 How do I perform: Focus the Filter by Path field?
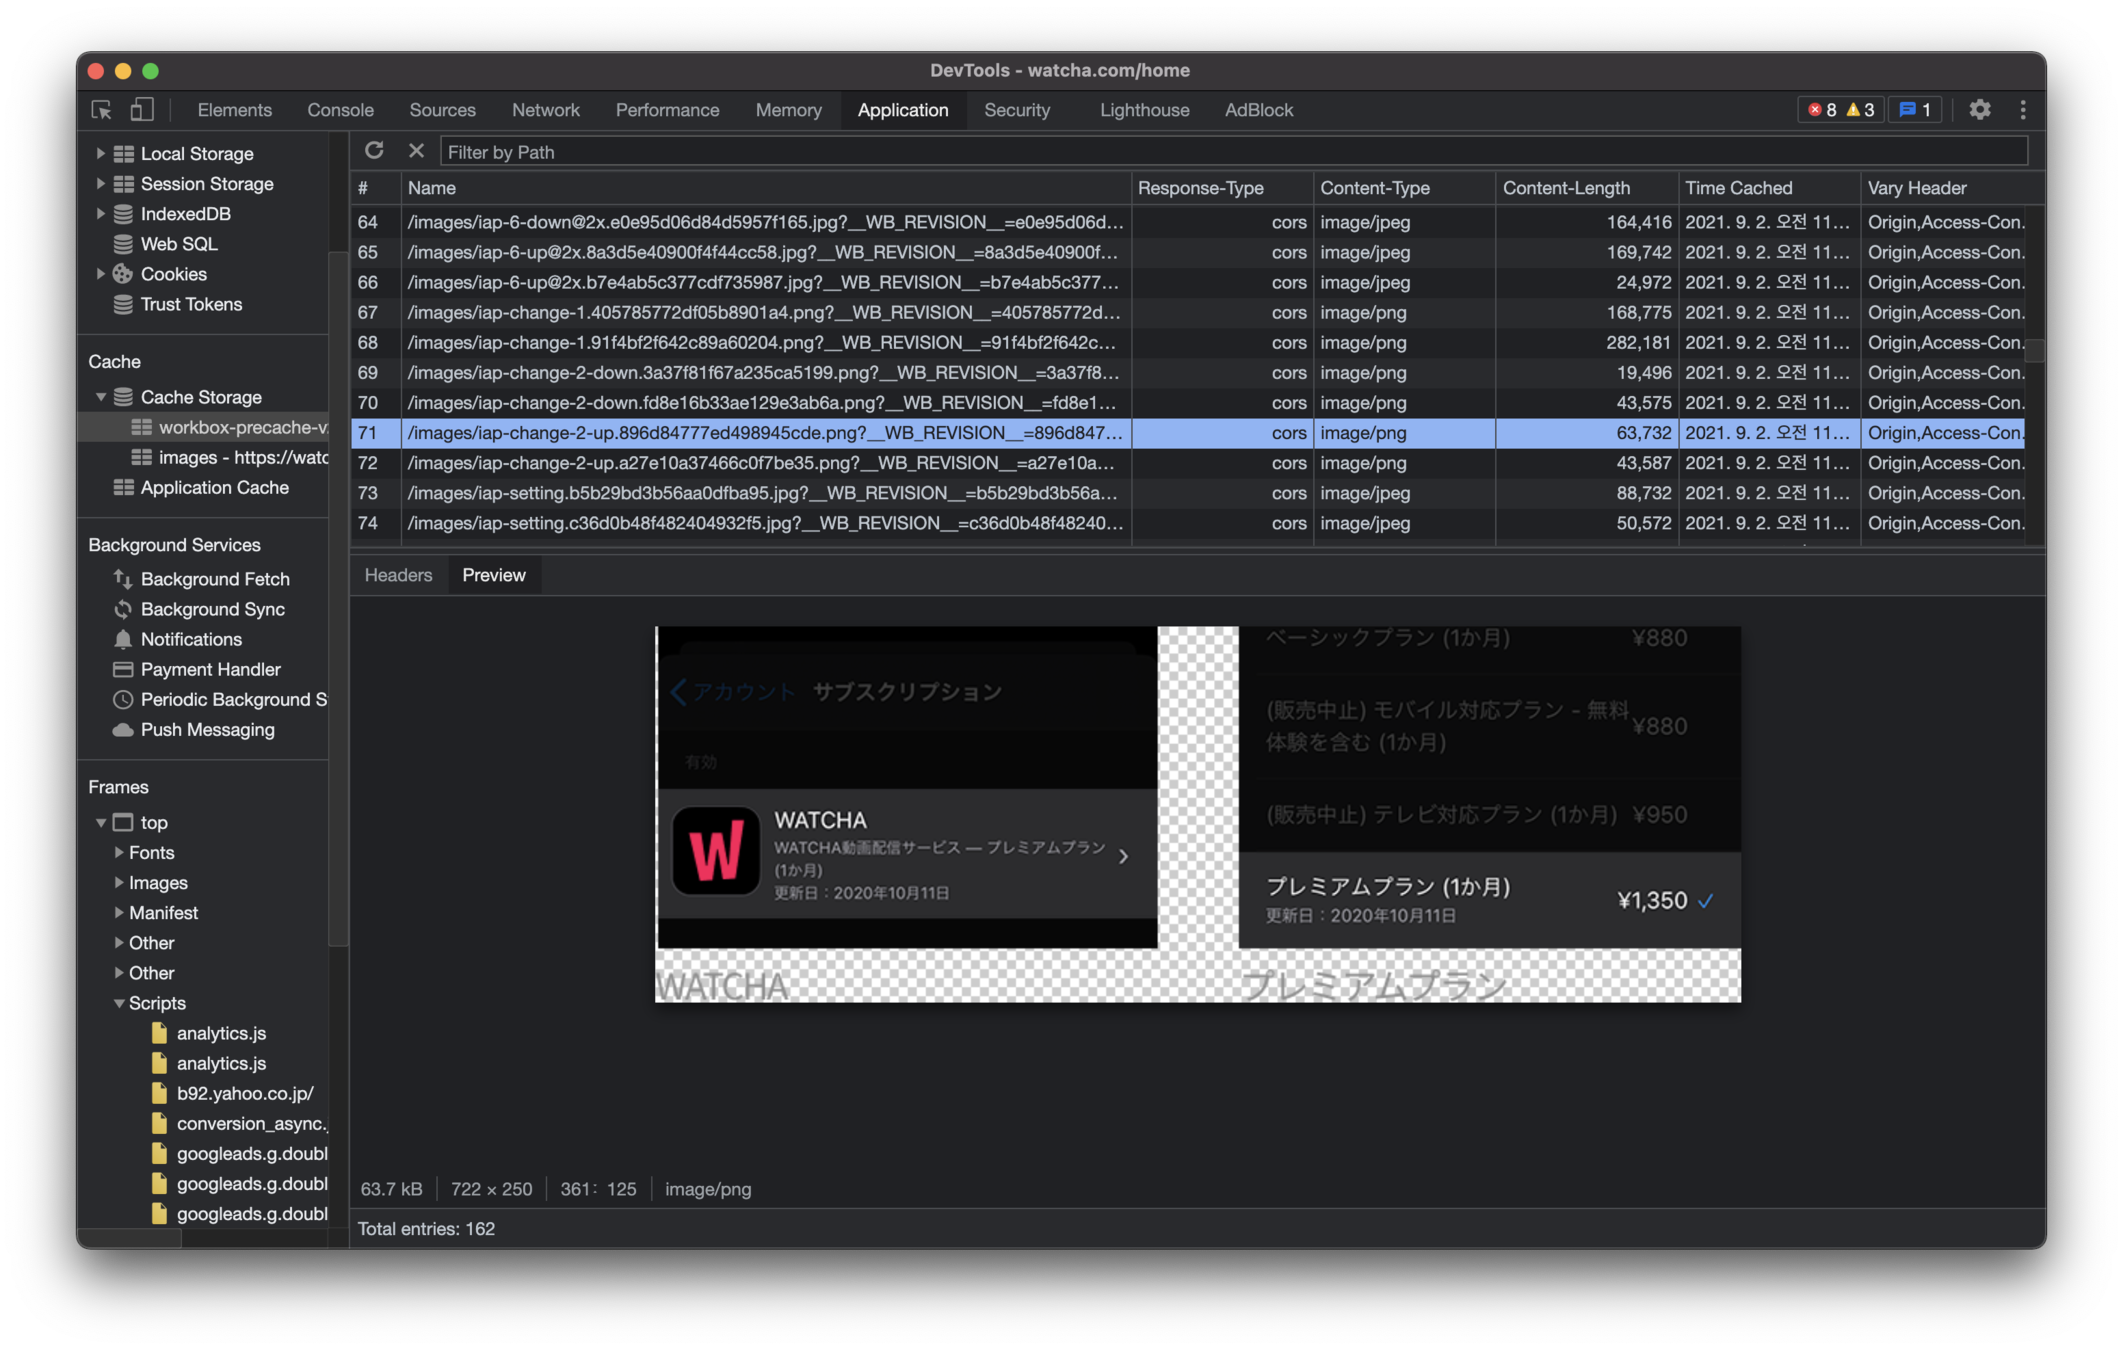[1232, 152]
